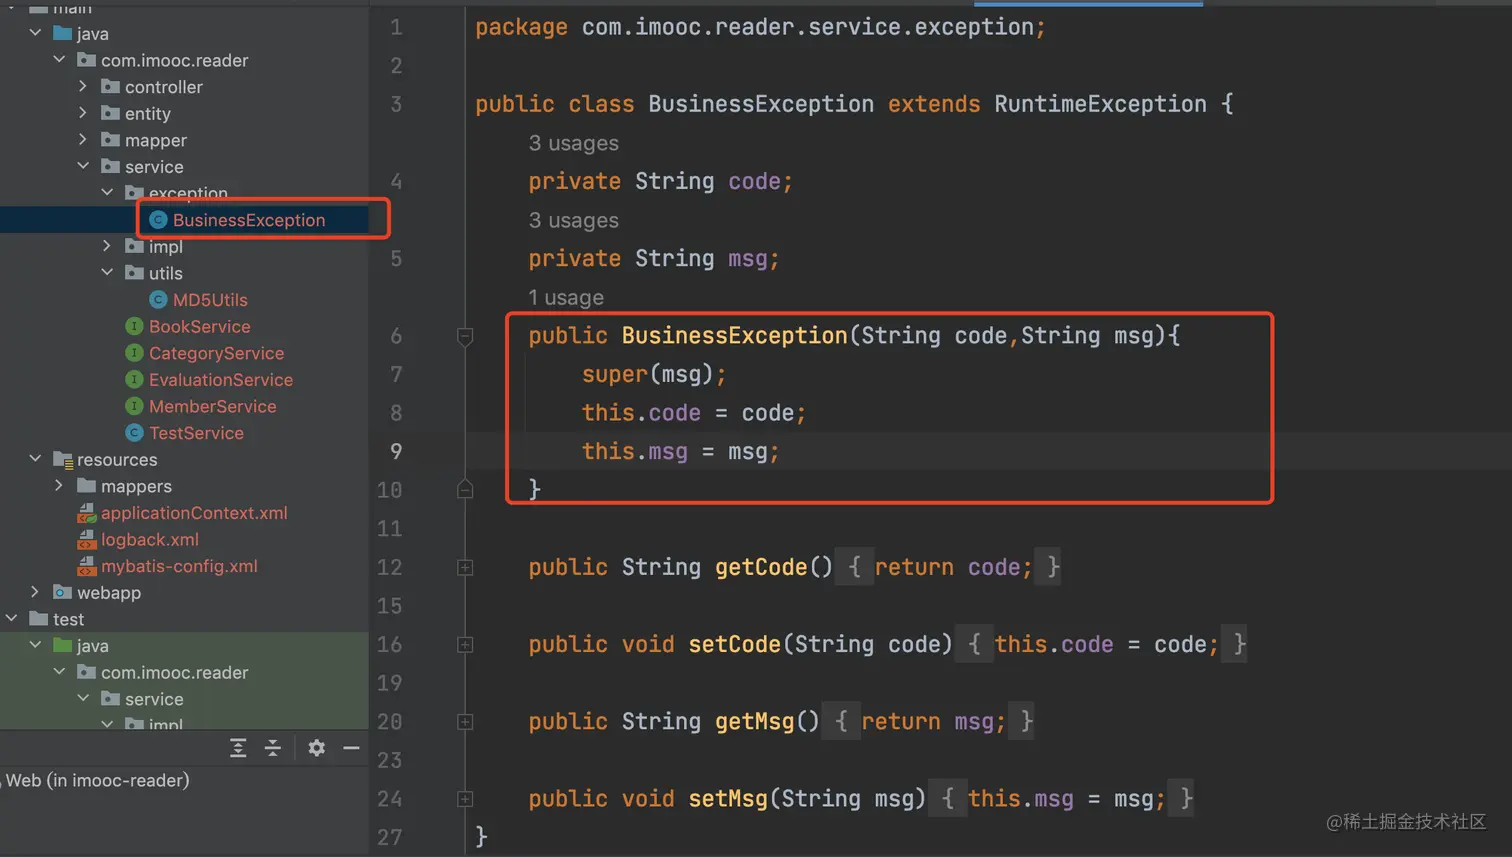The image size is (1512, 857).
Task: Expand the webapp folder
Action: (35, 592)
